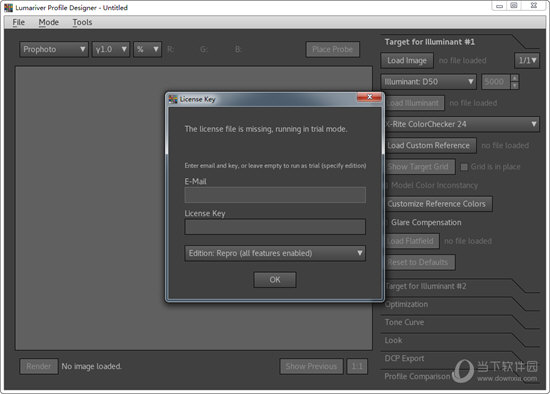Toggle the Grid is in place checkbox
The width and height of the screenshot is (550, 394).
464,167
